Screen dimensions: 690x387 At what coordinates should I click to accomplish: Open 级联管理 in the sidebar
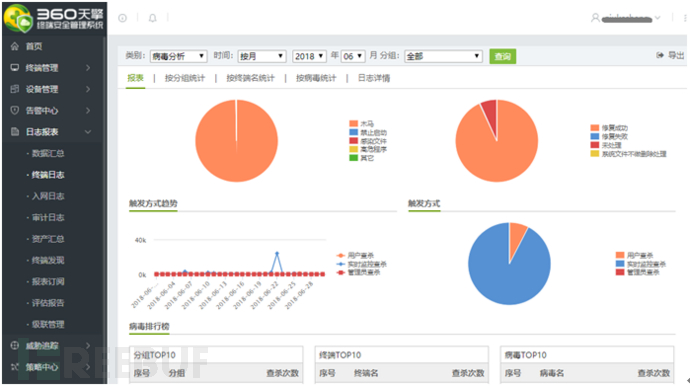pyautogui.click(x=48, y=324)
